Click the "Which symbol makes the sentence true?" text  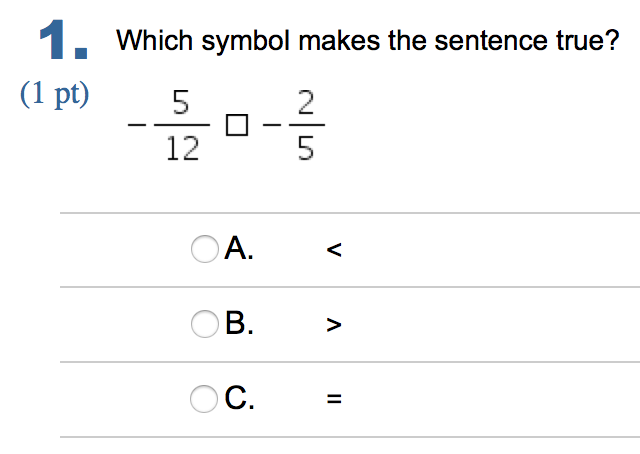point(368,42)
